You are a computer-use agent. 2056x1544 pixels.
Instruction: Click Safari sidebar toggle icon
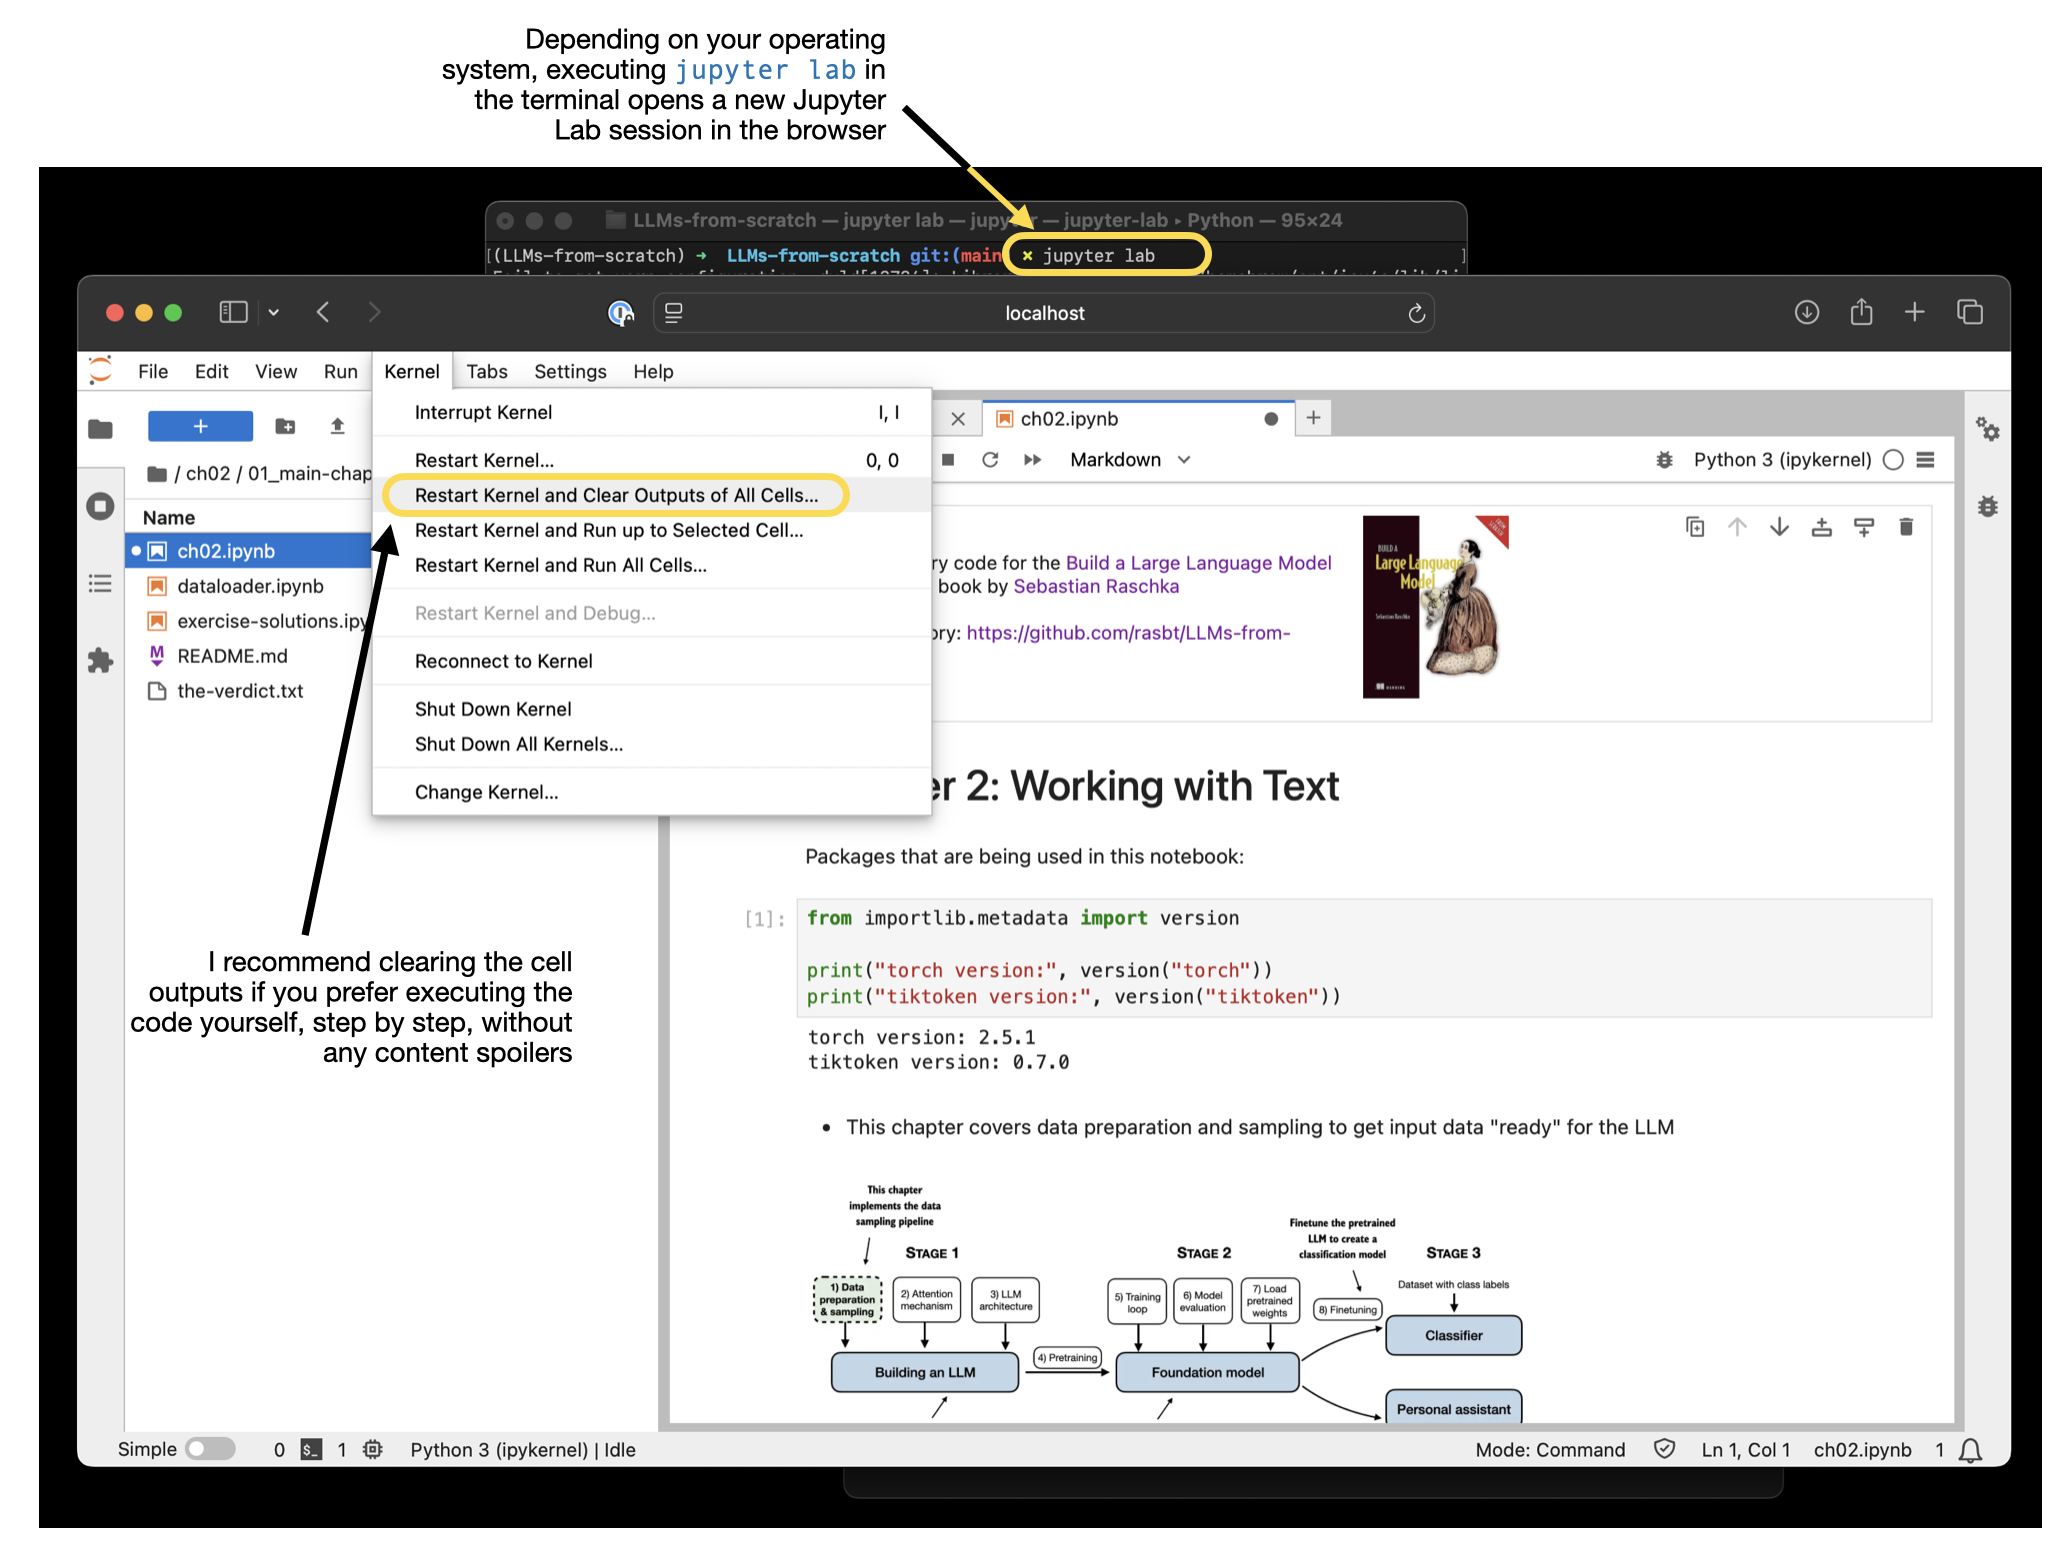click(x=233, y=312)
